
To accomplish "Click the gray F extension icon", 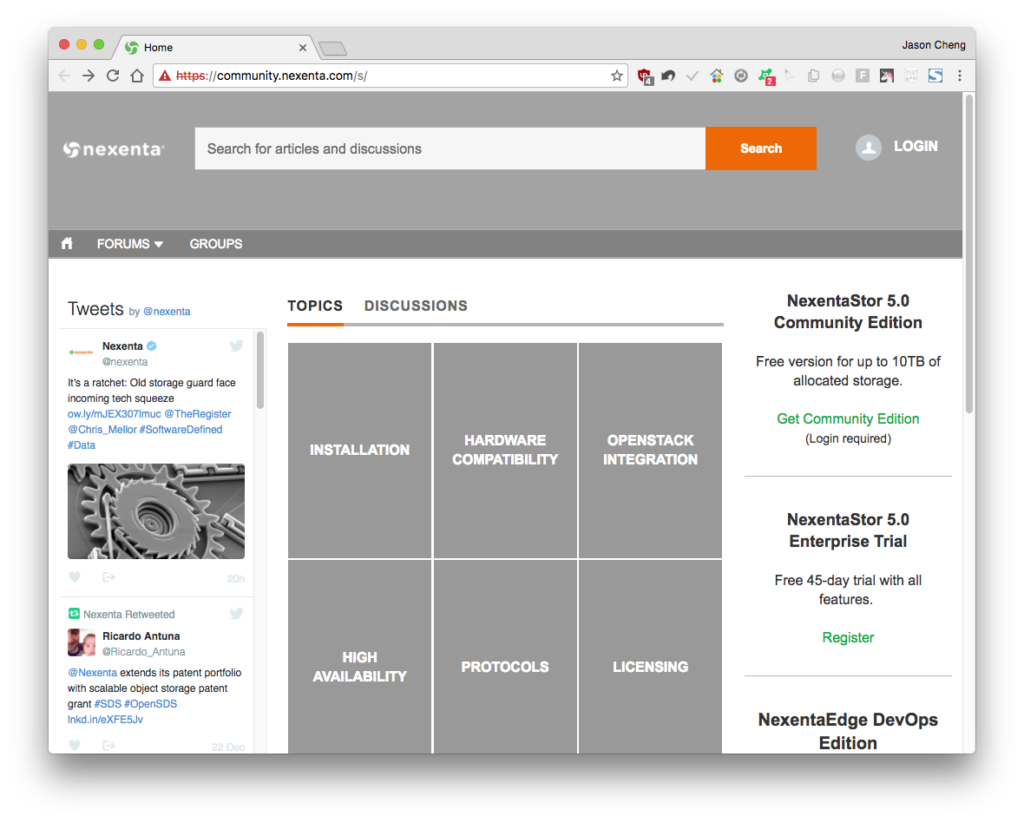I will click(862, 76).
